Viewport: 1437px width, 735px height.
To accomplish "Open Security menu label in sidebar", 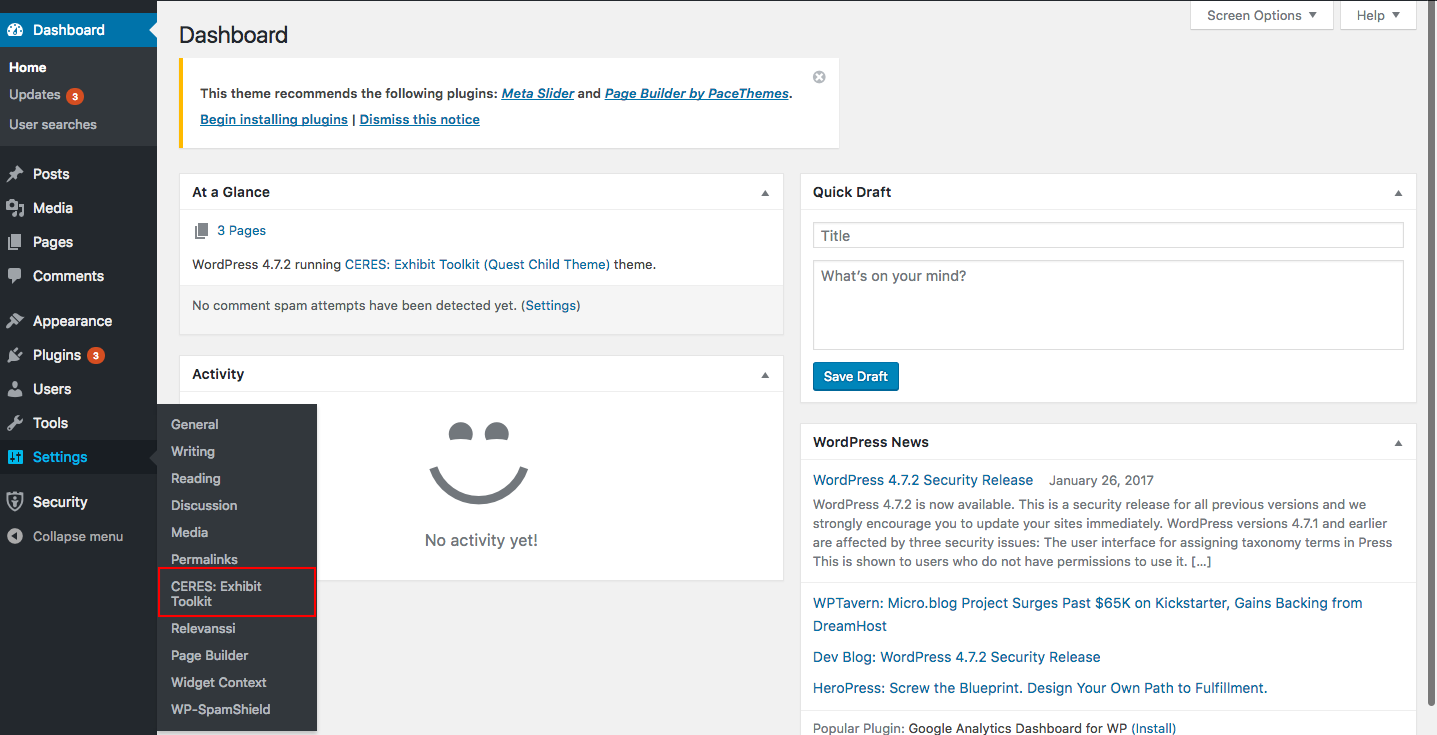I will tap(60, 502).
